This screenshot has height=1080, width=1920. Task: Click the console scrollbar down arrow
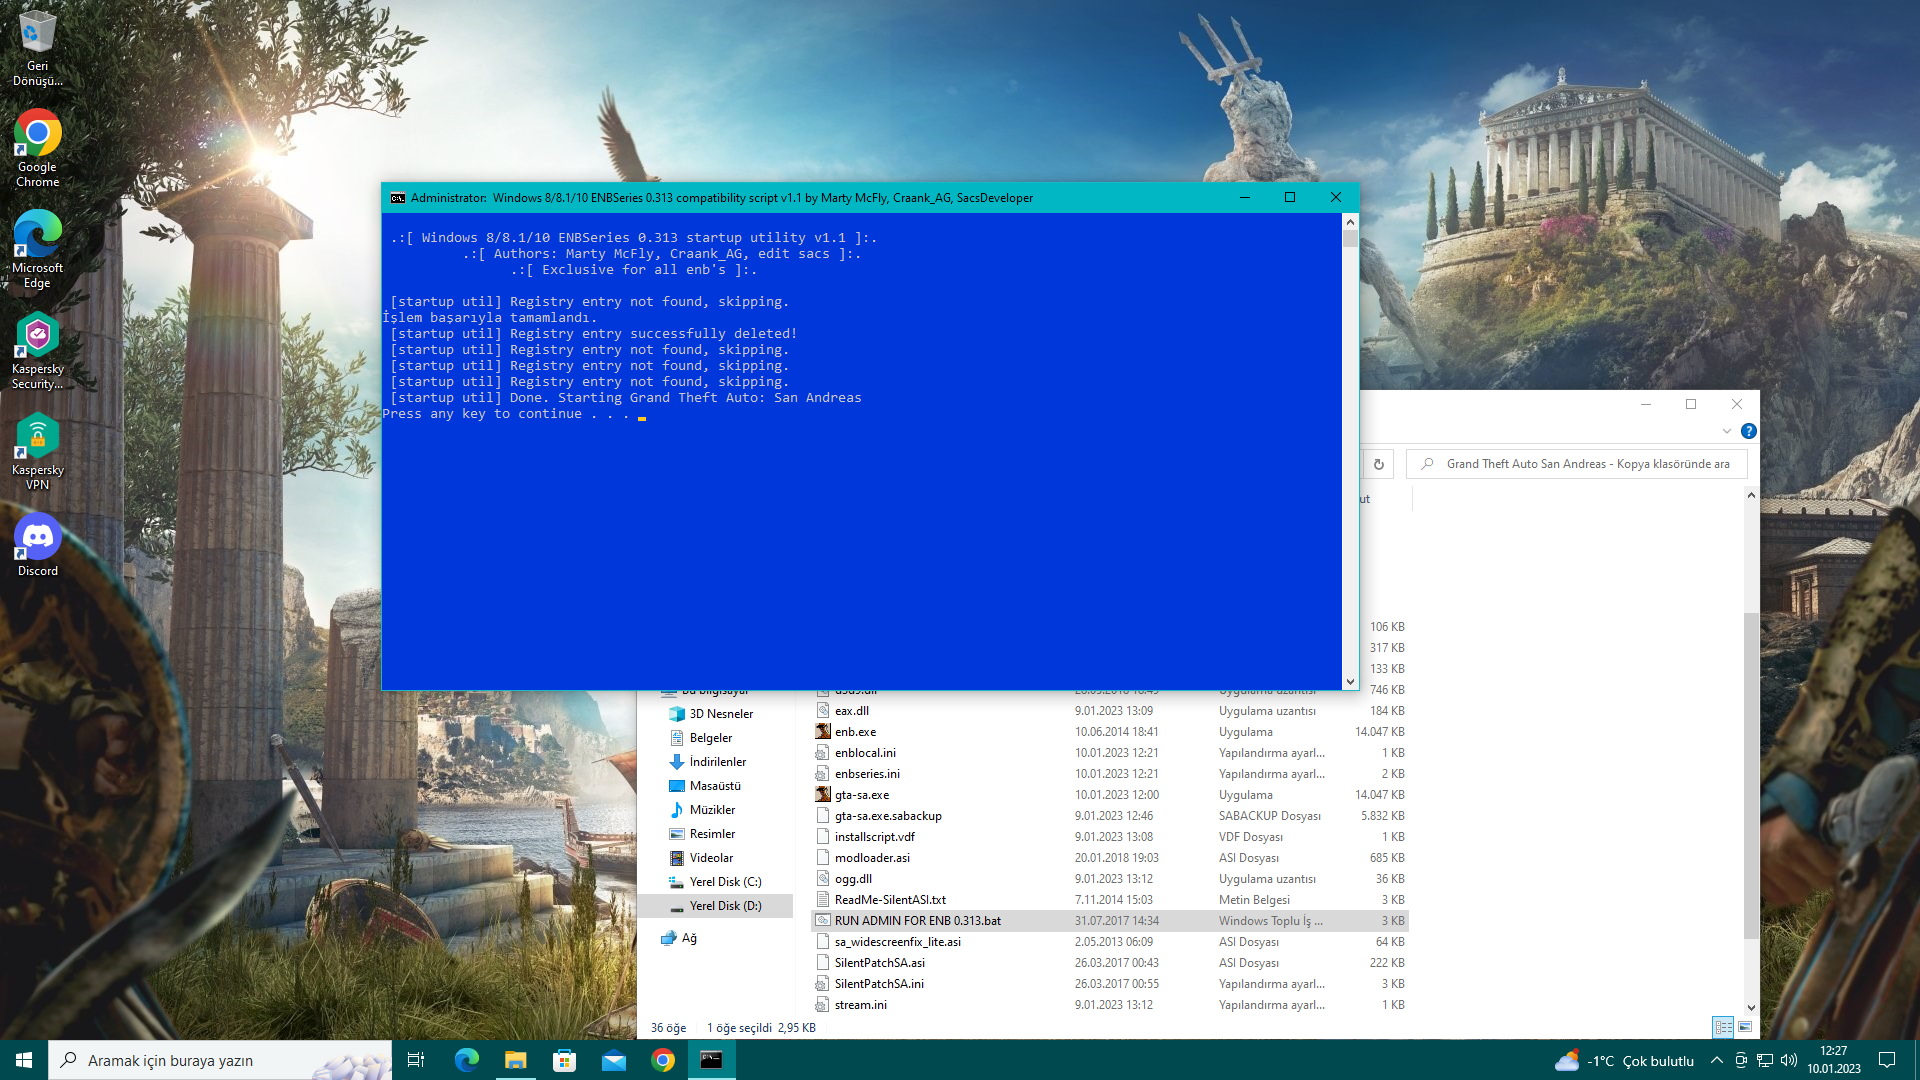click(1350, 682)
